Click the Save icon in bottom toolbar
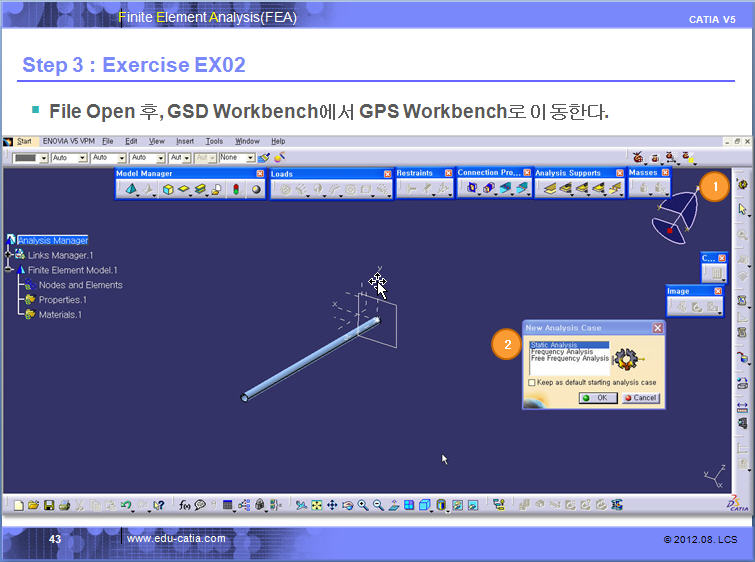The height and width of the screenshot is (562, 755). pos(49,505)
